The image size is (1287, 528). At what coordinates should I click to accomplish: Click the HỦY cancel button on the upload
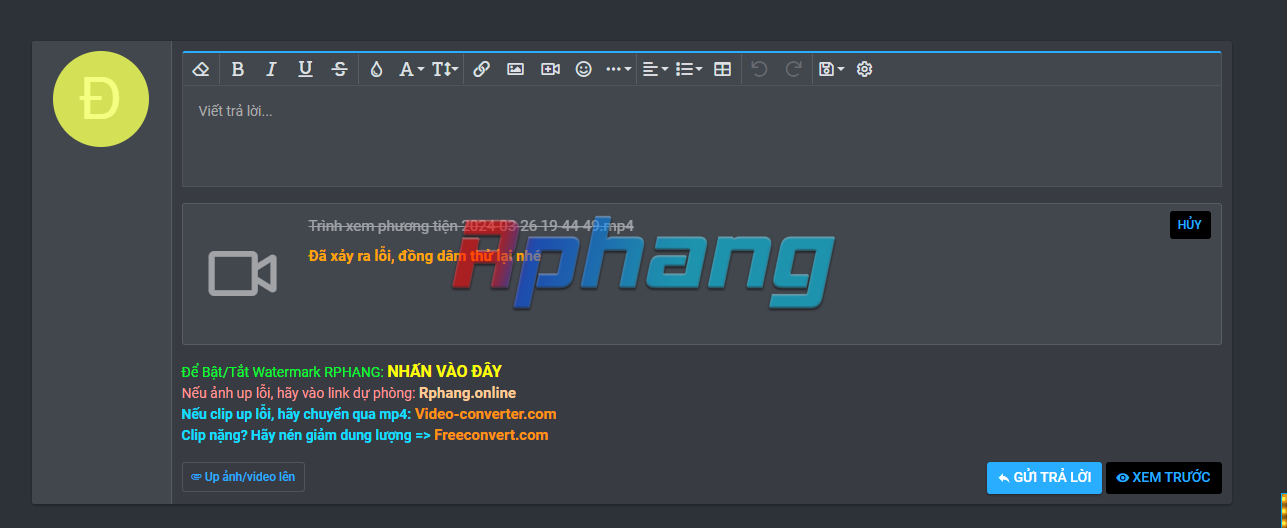click(1190, 225)
